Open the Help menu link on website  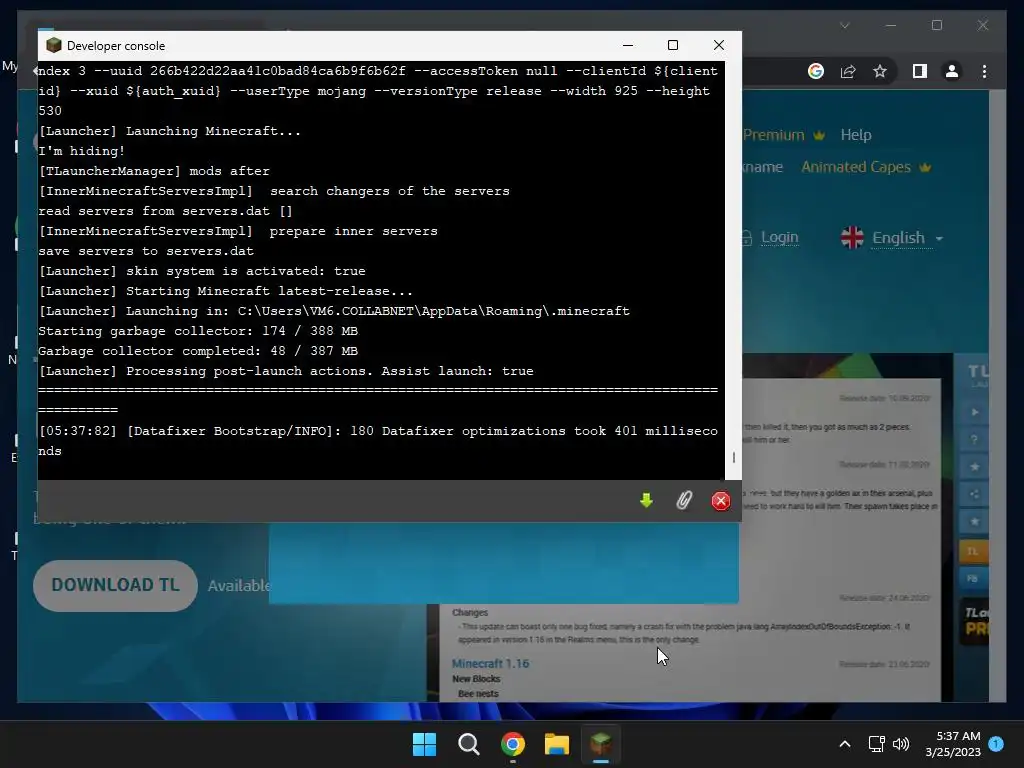pos(856,135)
